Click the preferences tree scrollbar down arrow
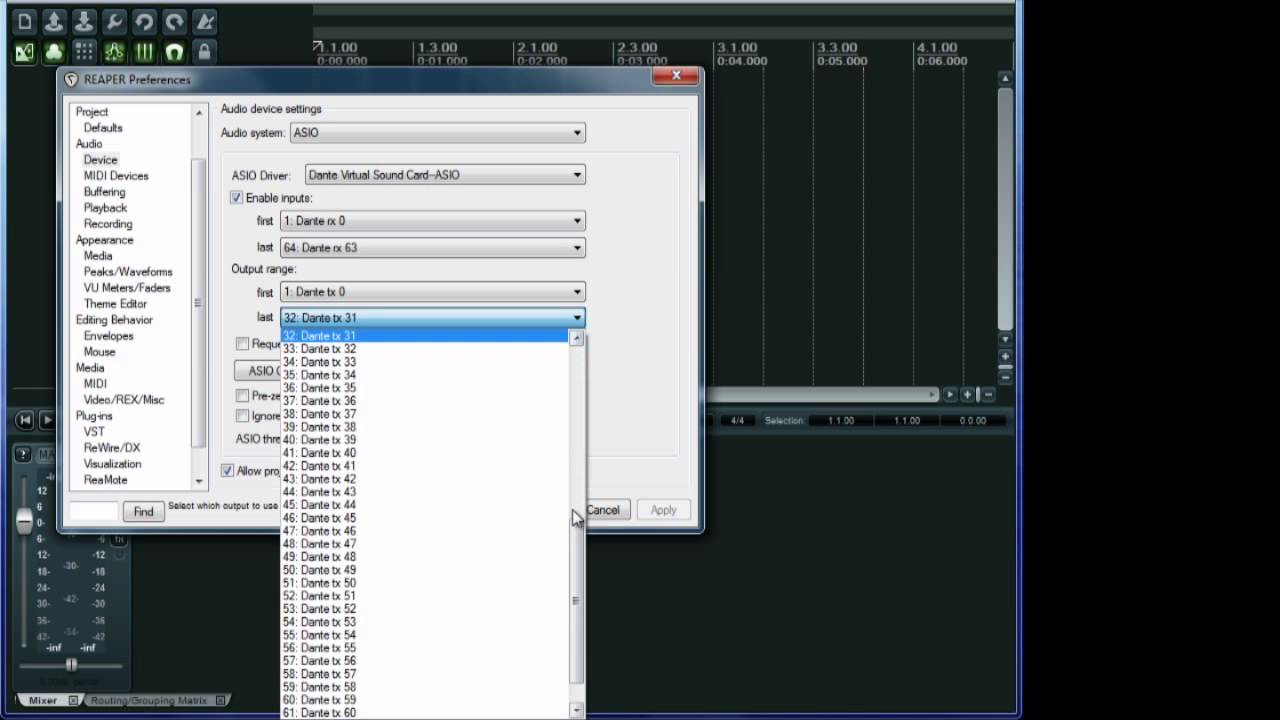1280x720 pixels. pos(199,481)
